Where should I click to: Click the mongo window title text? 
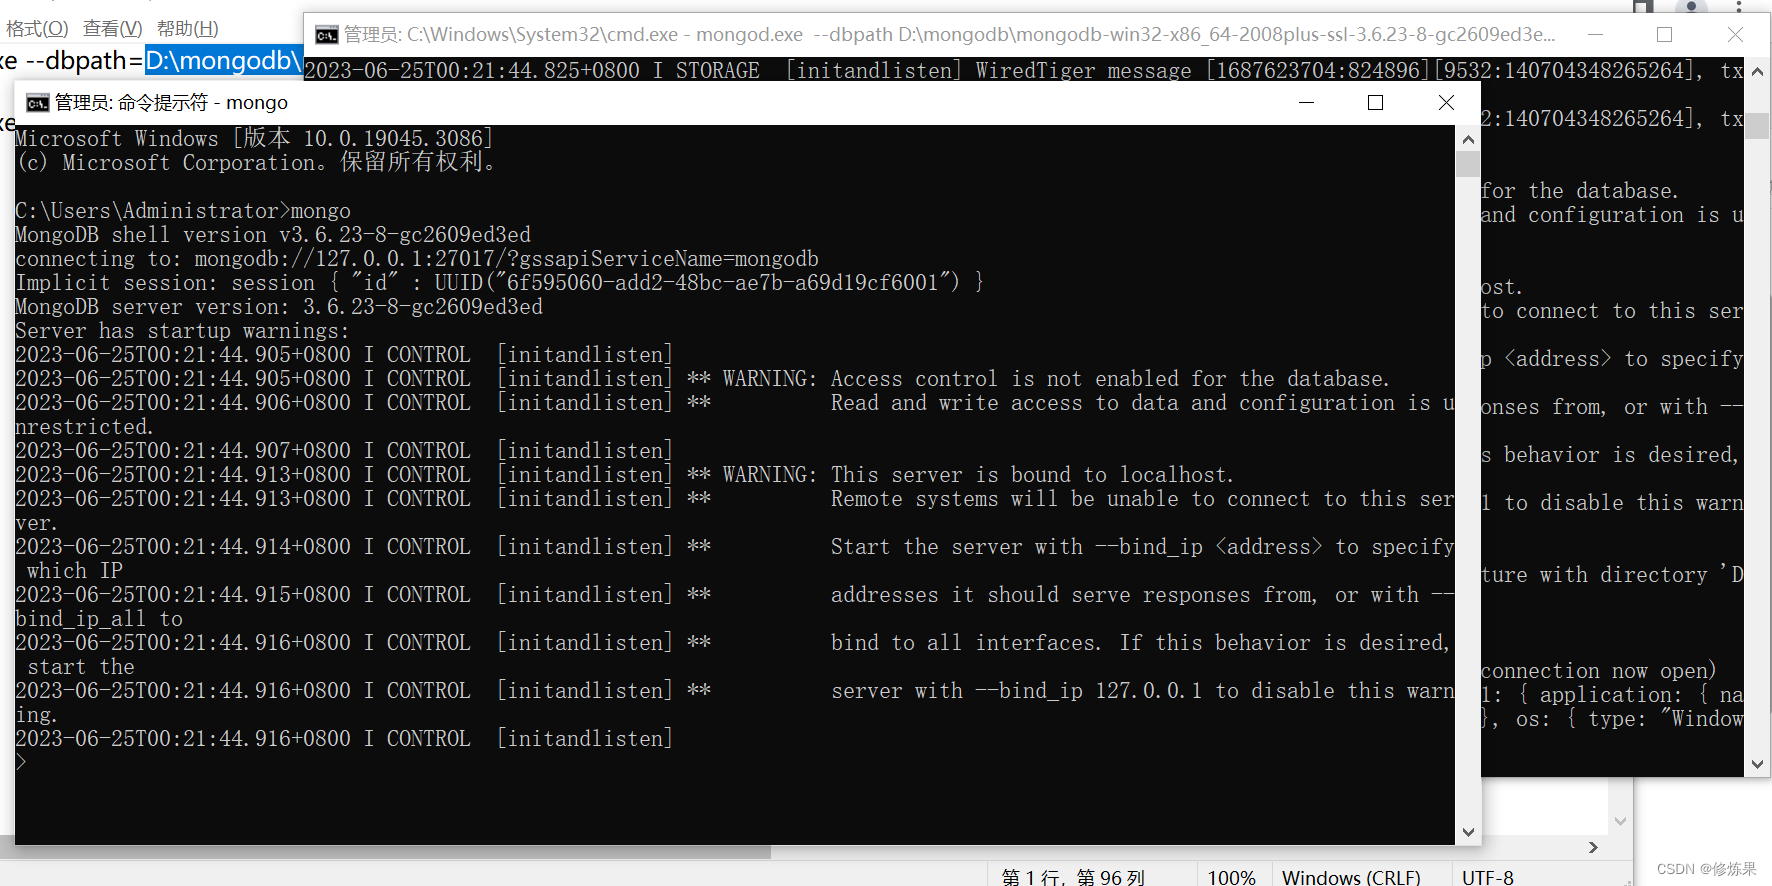(x=171, y=103)
